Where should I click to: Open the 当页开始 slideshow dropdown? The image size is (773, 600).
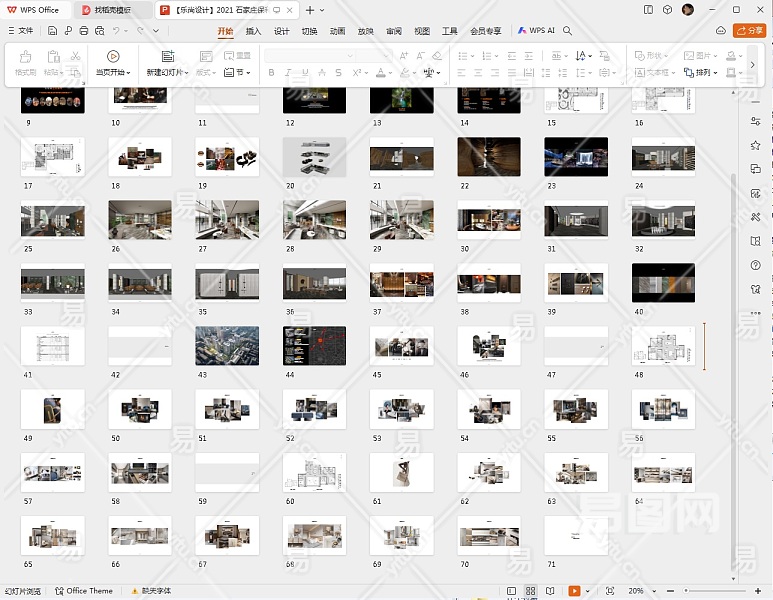(113, 72)
